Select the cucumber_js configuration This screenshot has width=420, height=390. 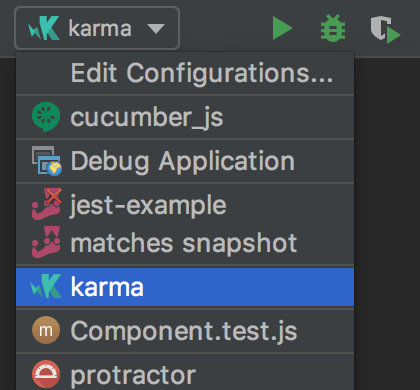[185, 117]
